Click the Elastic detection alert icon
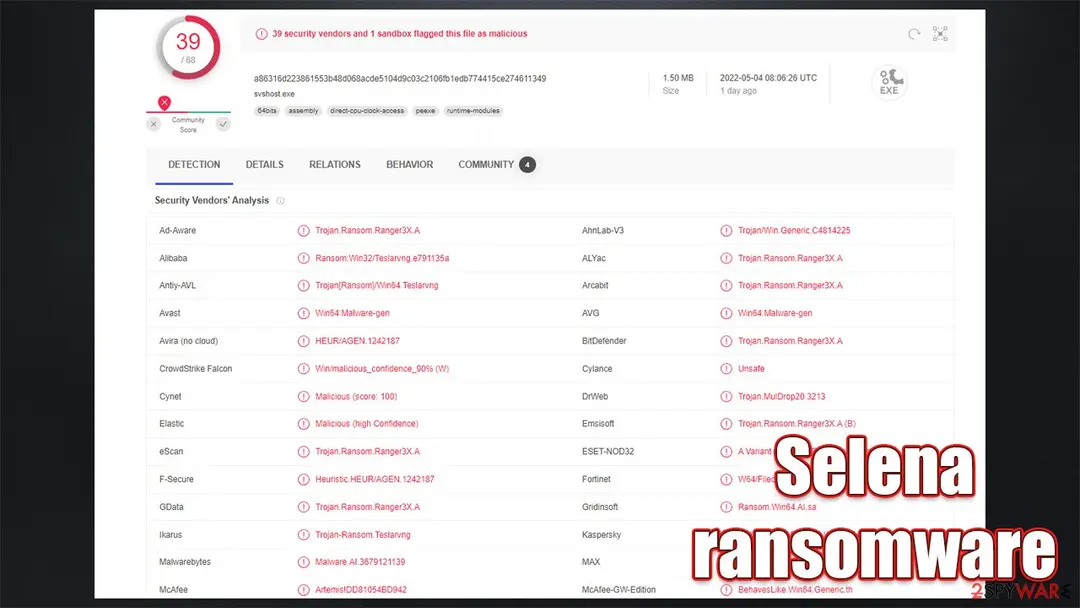 (303, 423)
